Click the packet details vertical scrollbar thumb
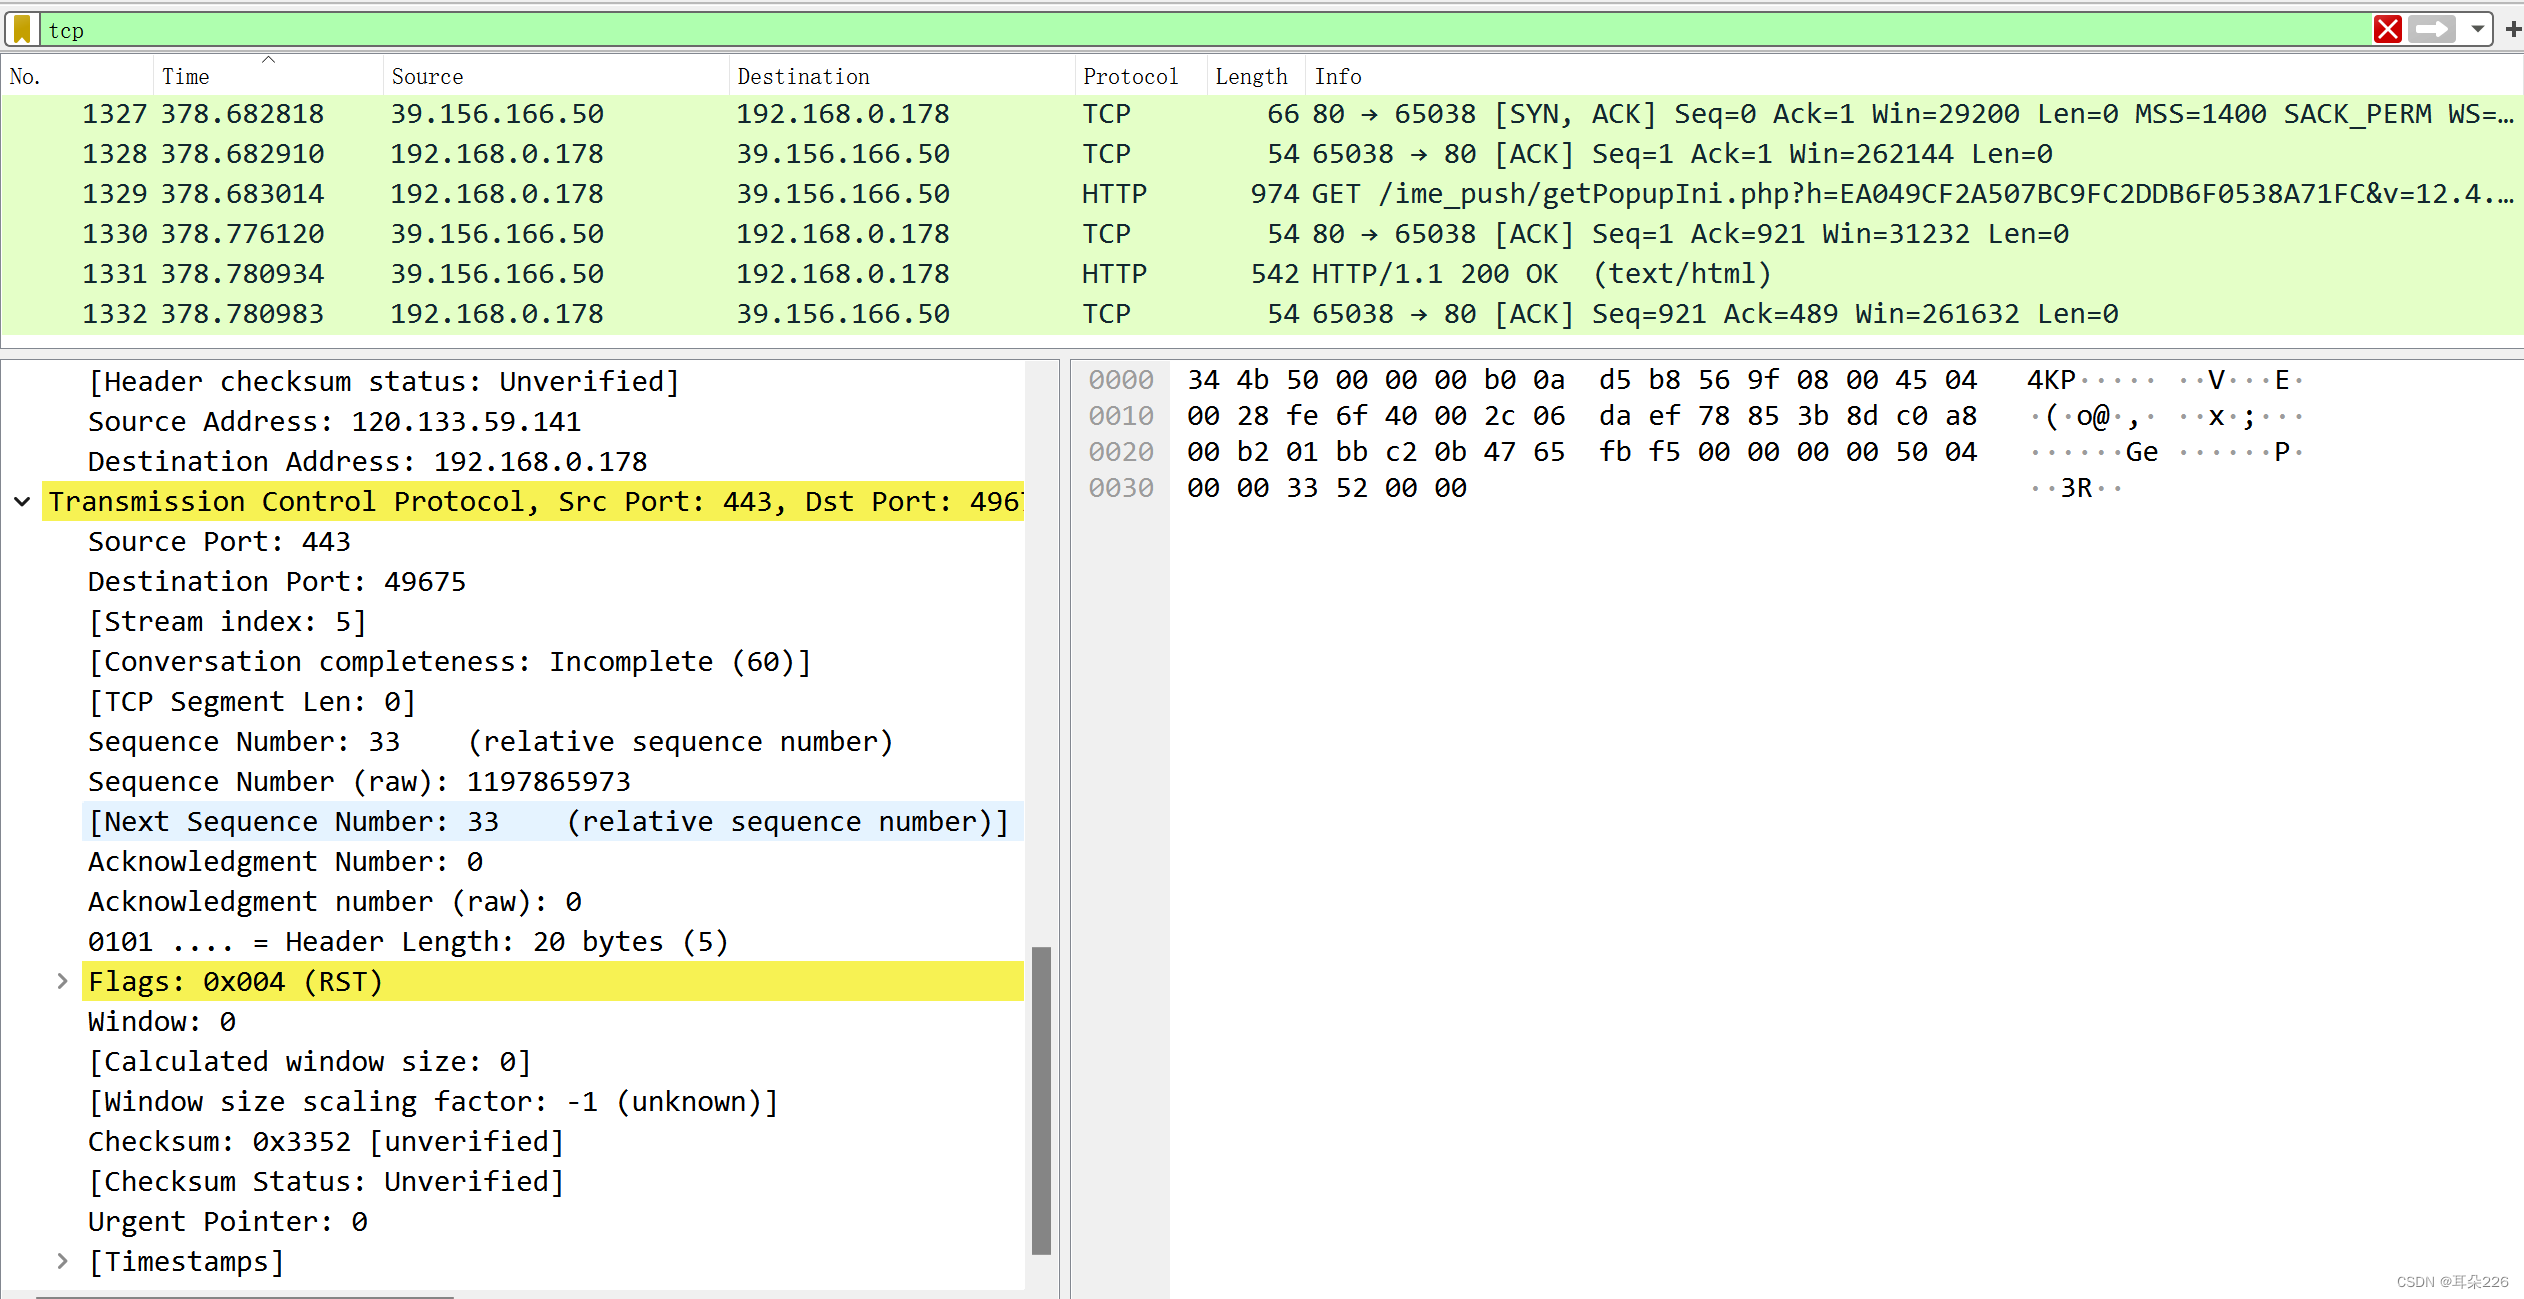 click(x=1041, y=1100)
